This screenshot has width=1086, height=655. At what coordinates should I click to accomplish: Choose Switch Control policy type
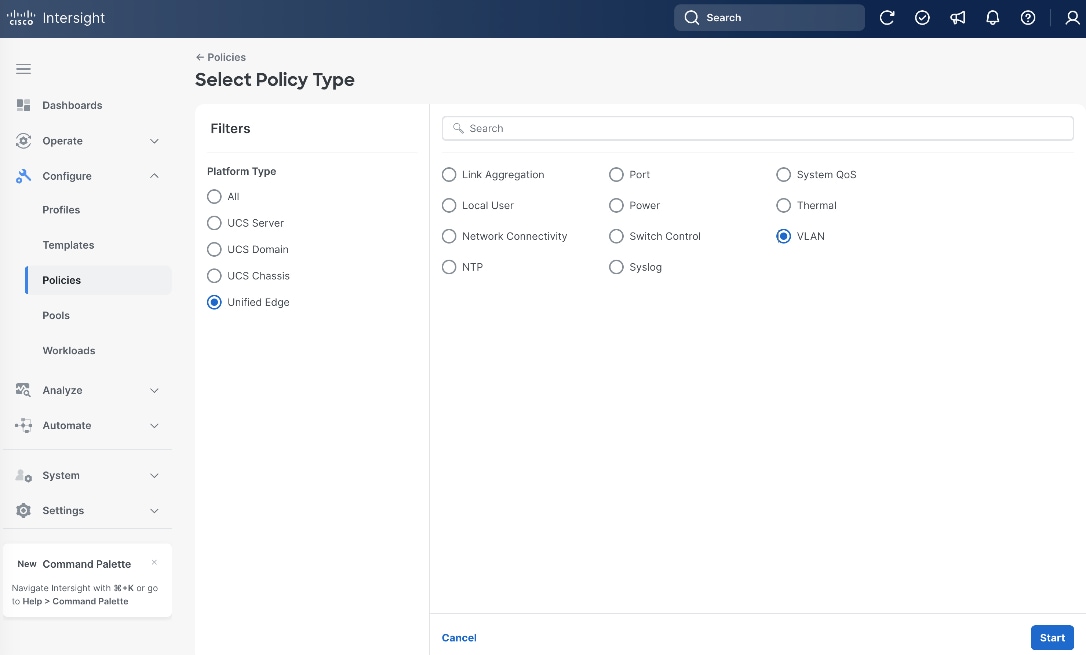(x=616, y=236)
